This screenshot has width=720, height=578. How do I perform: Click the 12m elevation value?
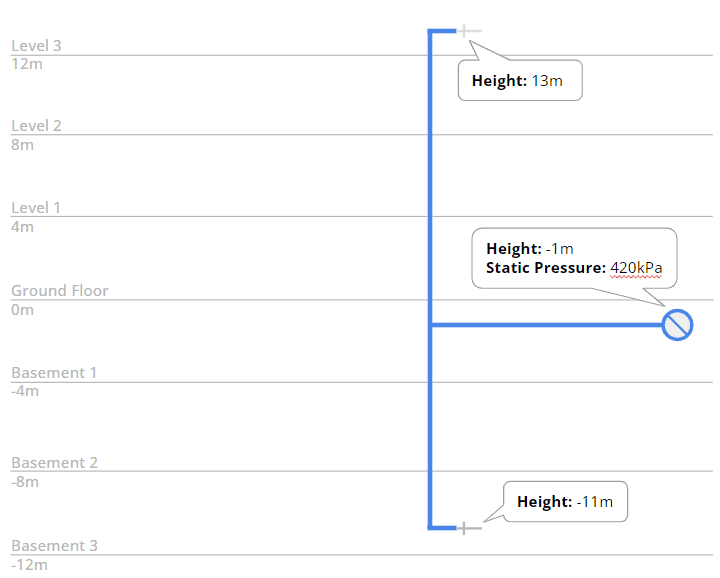coord(27,64)
